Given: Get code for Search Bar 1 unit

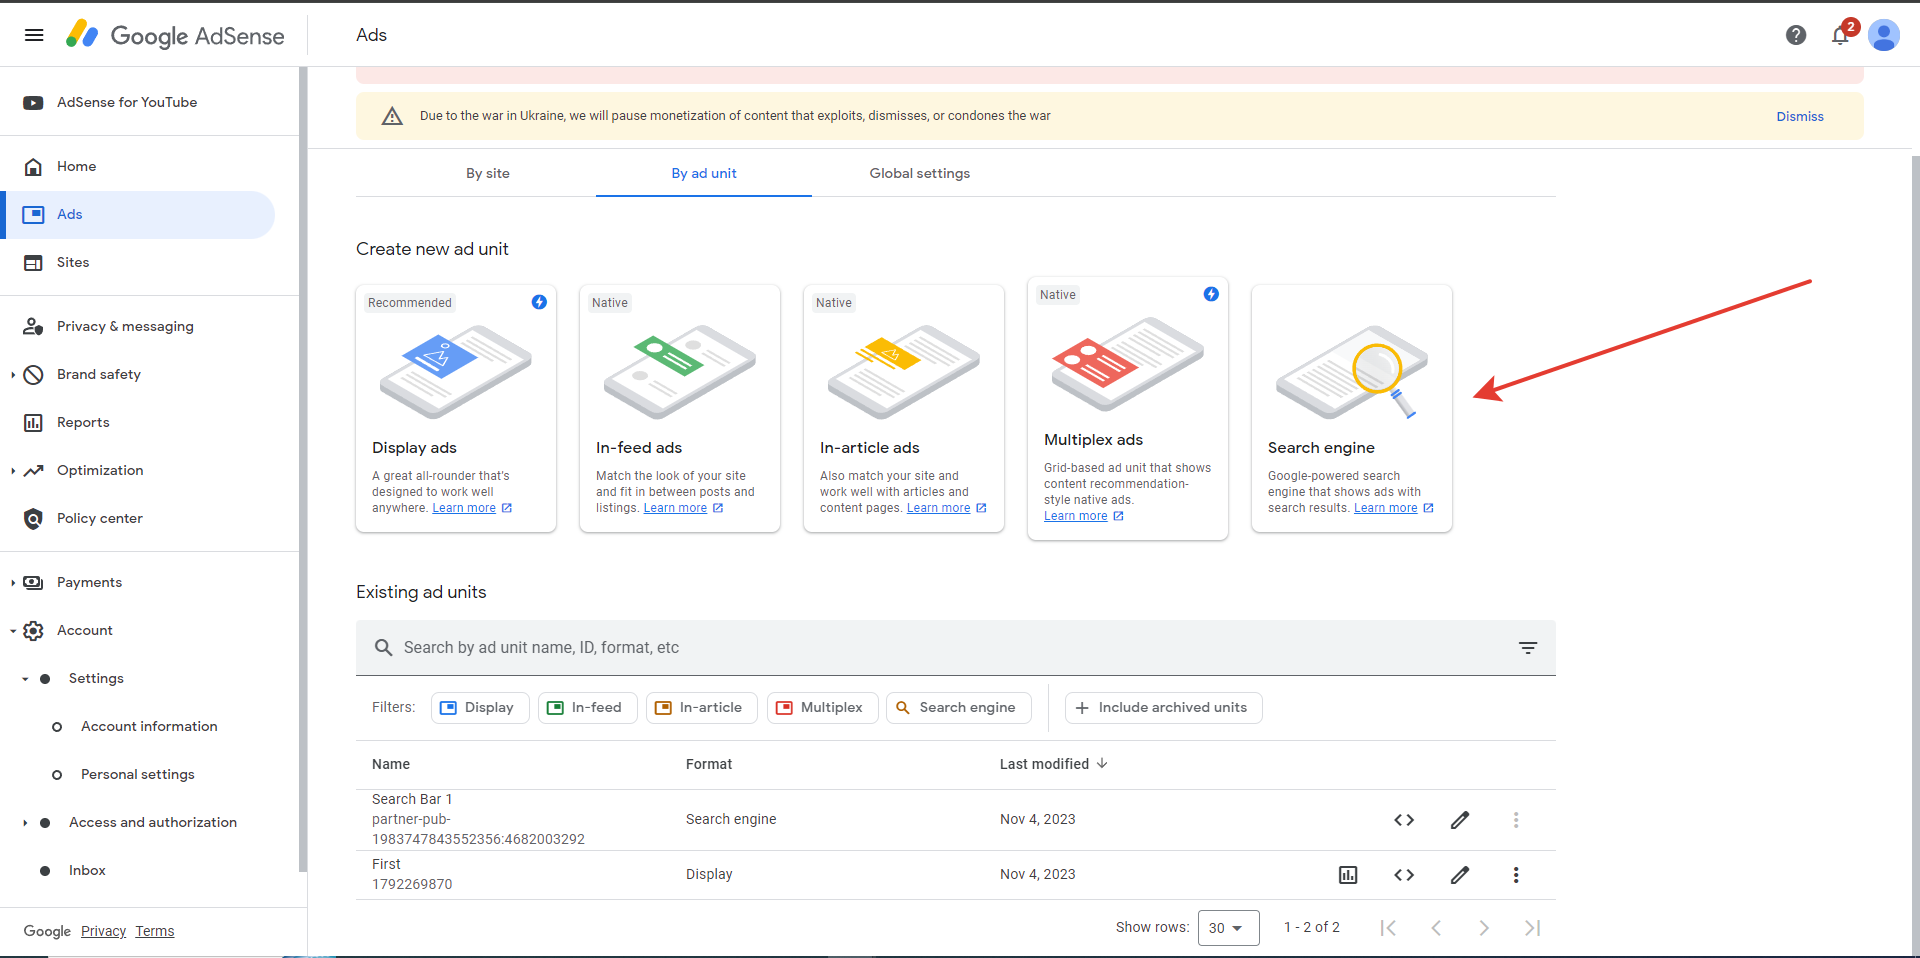Looking at the screenshot, I should (x=1404, y=820).
